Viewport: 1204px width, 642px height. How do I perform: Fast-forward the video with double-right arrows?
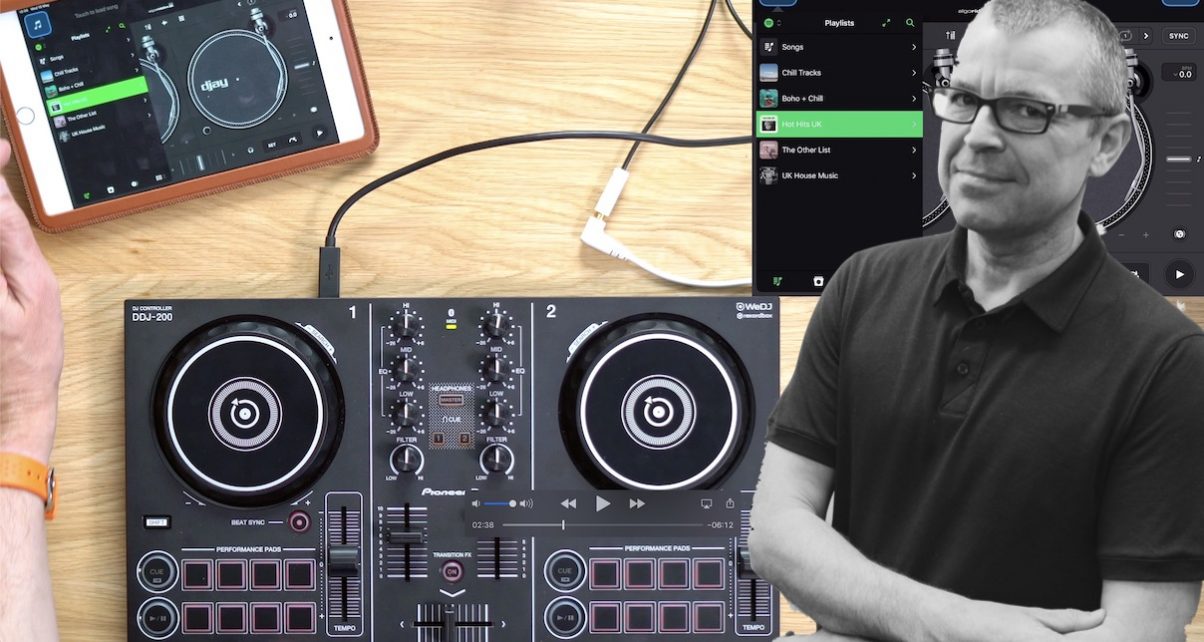(637, 504)
